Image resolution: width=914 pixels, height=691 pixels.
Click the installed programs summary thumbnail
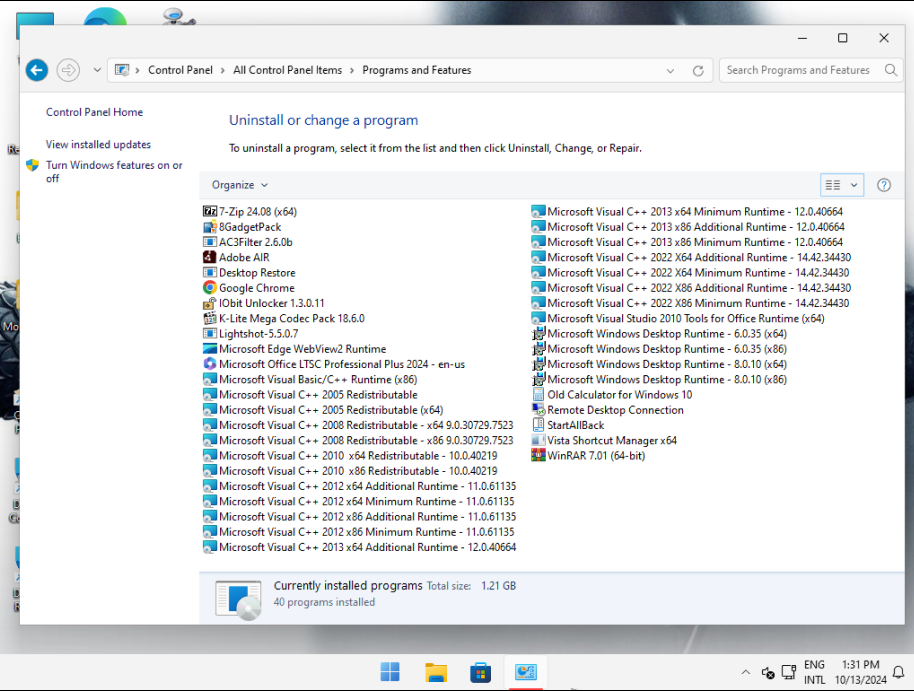(x=238, y=599)
